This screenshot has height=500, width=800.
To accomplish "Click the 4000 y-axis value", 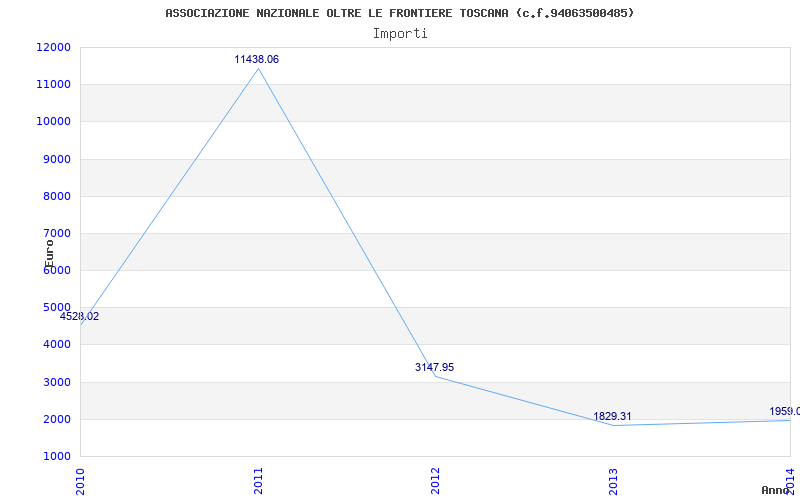I will click(56, 345).
